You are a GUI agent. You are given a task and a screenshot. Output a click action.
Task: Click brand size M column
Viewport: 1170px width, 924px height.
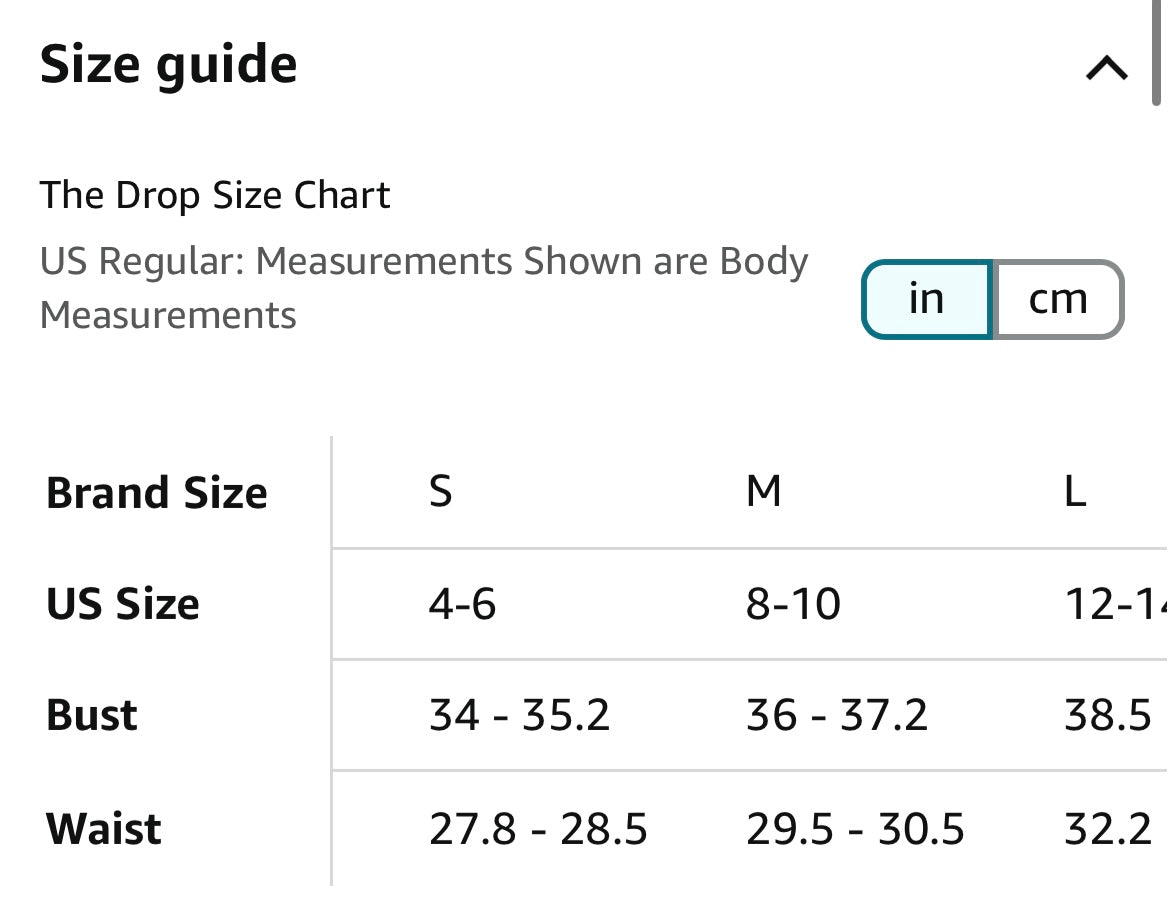point(764,492)
